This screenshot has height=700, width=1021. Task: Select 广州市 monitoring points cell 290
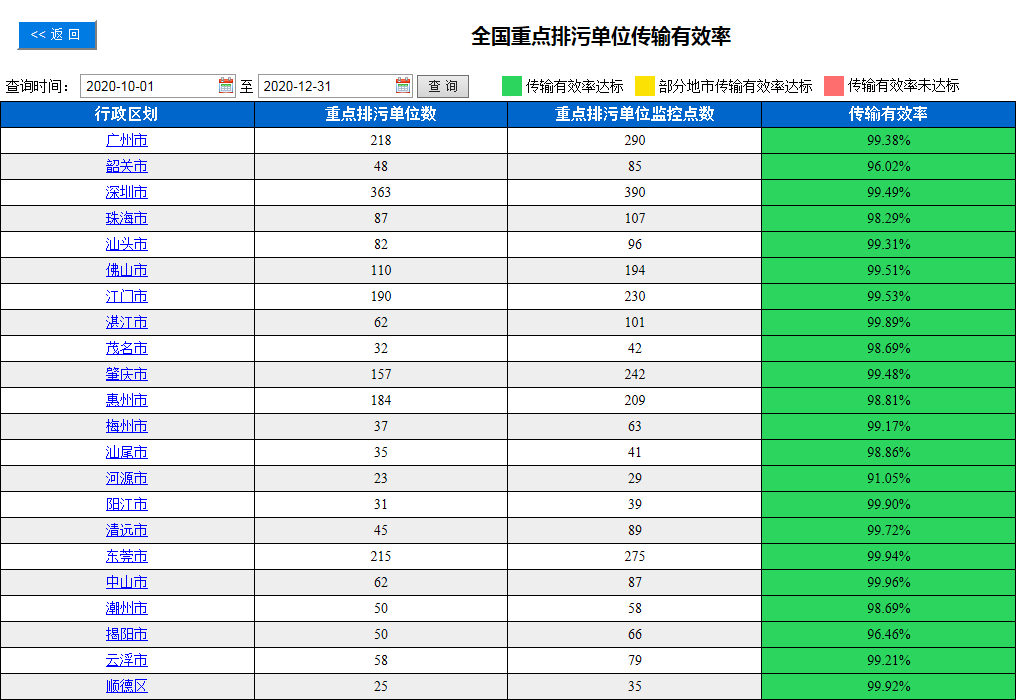[x=635, y=141]
